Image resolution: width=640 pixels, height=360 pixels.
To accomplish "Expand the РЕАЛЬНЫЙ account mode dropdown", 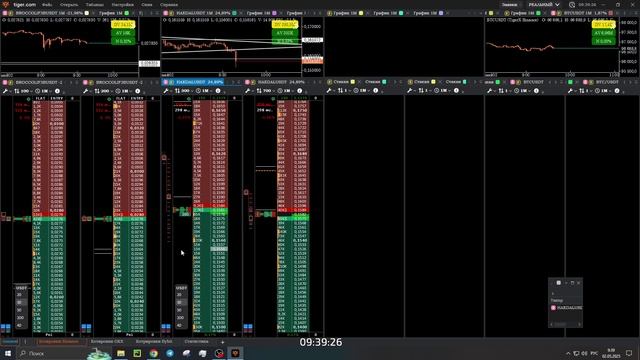I will pyautogui.click(x=544, y=5).
